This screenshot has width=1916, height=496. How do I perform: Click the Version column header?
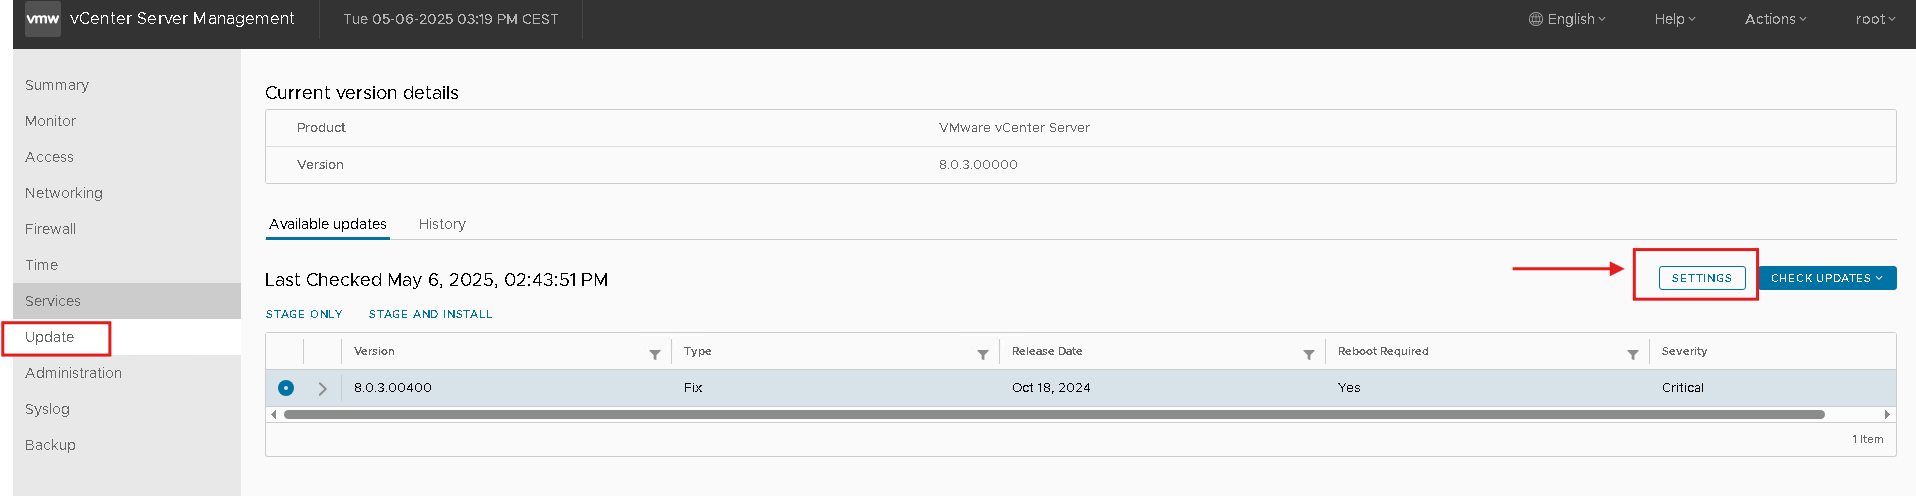(x=374, y=351)
